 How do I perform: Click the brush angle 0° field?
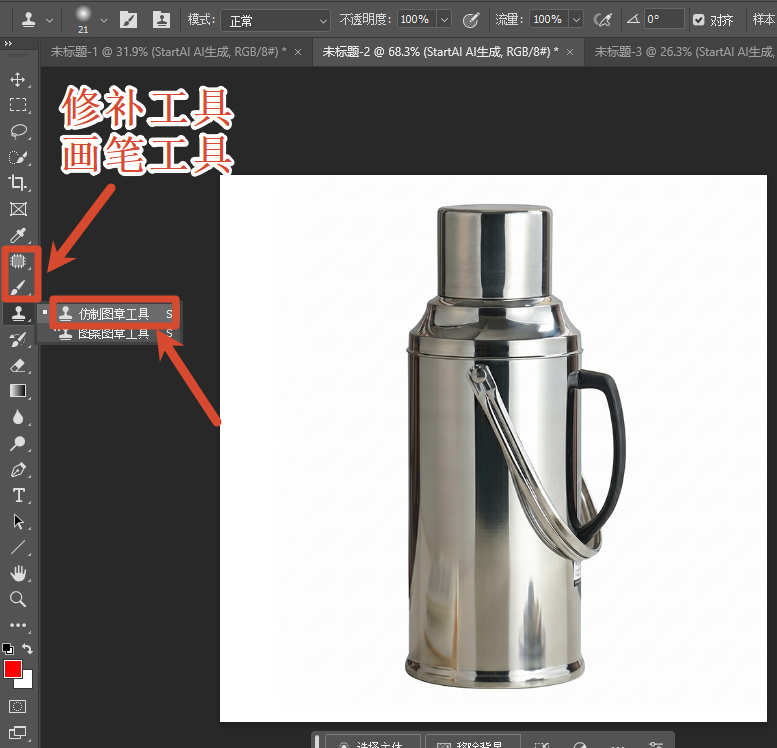tap(664, 19)
